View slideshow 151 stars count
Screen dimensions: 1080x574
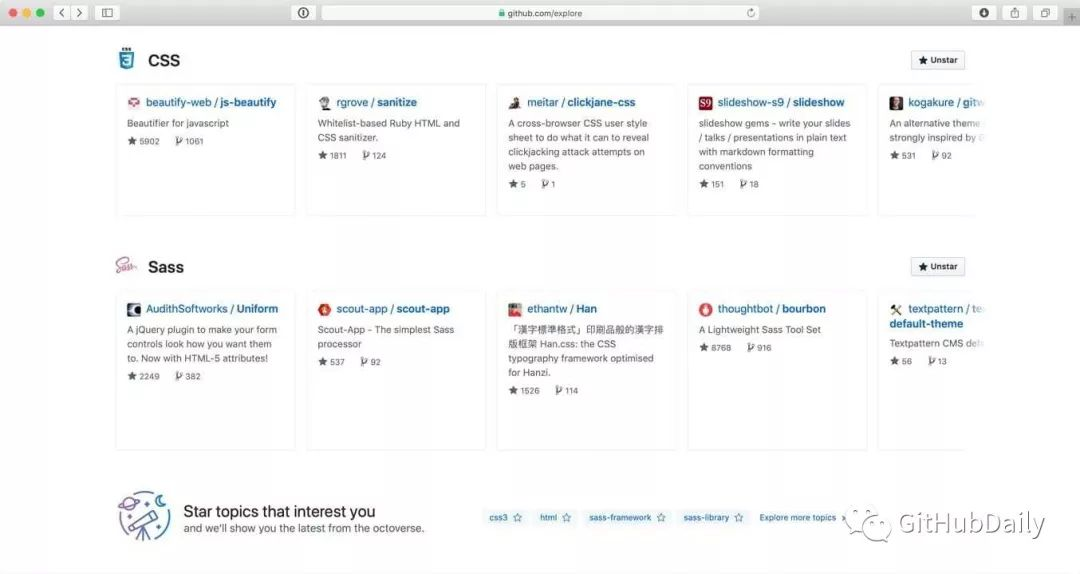[712, 184]
